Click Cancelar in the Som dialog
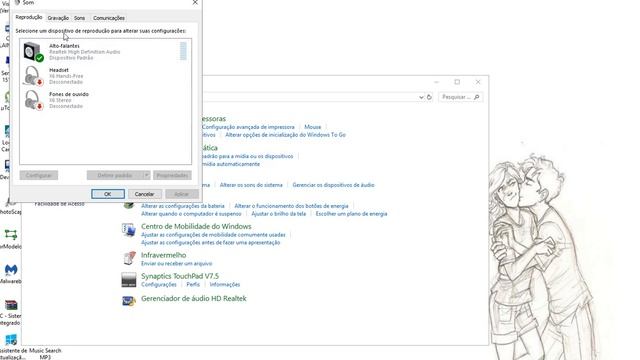The width and height of the screenshot is (640, 360). point(144,194)
